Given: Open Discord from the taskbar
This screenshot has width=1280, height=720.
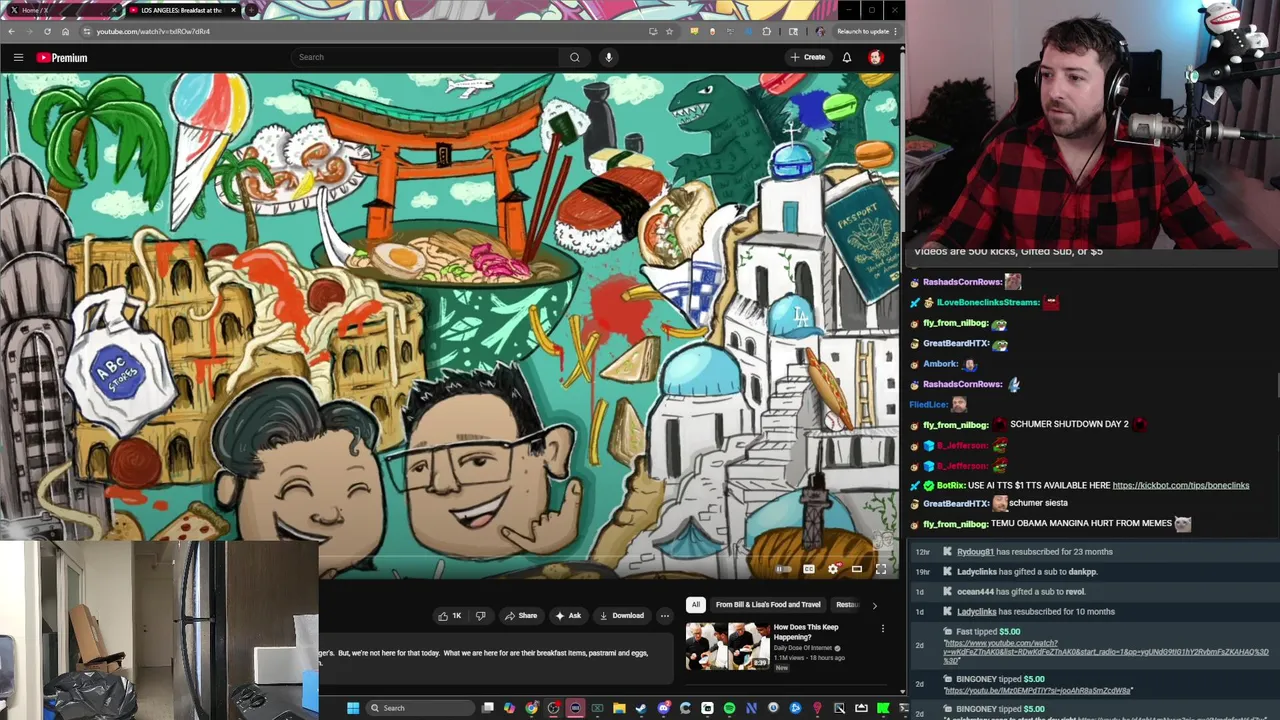Looking at the screenshot, I should (x=663, y=708).
